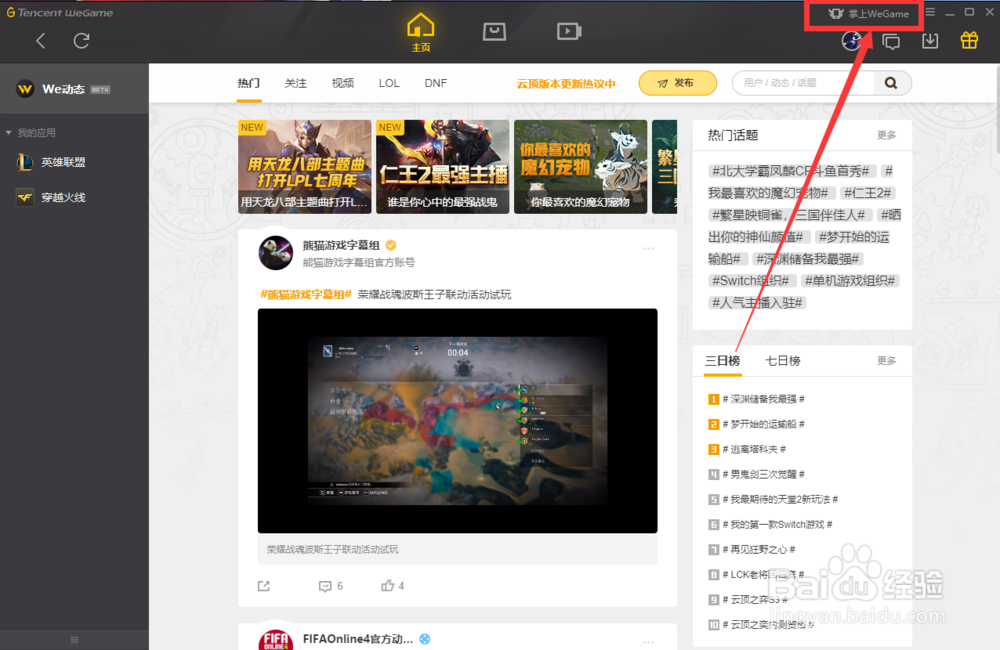Share the 熊猫游戏字幕组 post

point(264,586)
